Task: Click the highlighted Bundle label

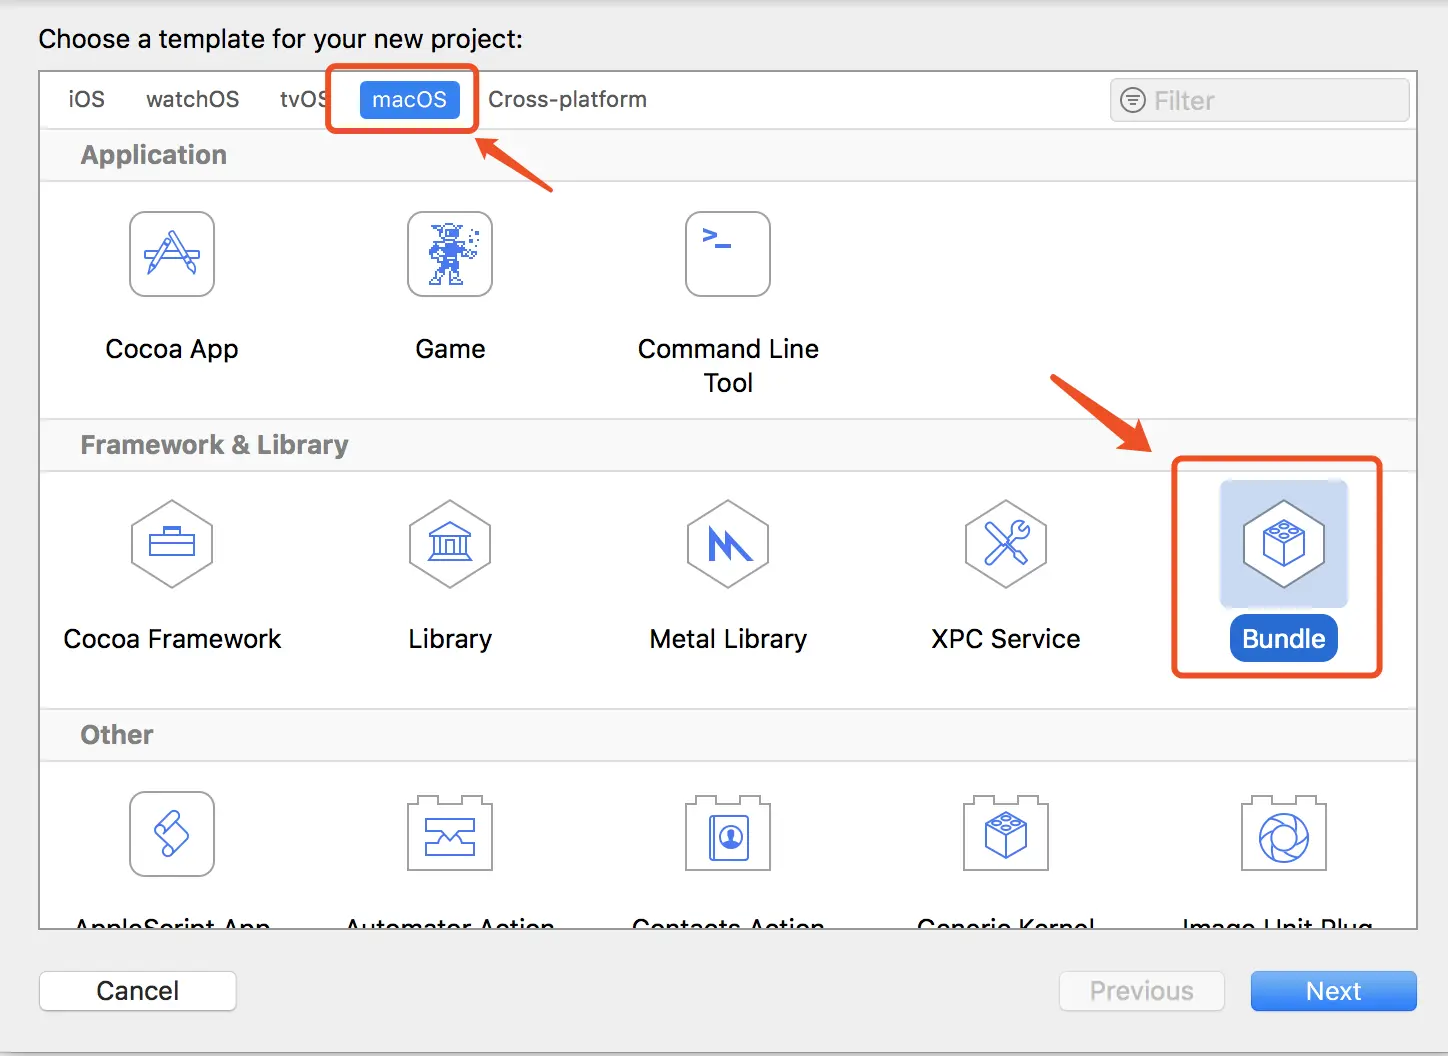Action: [1284, 638]
